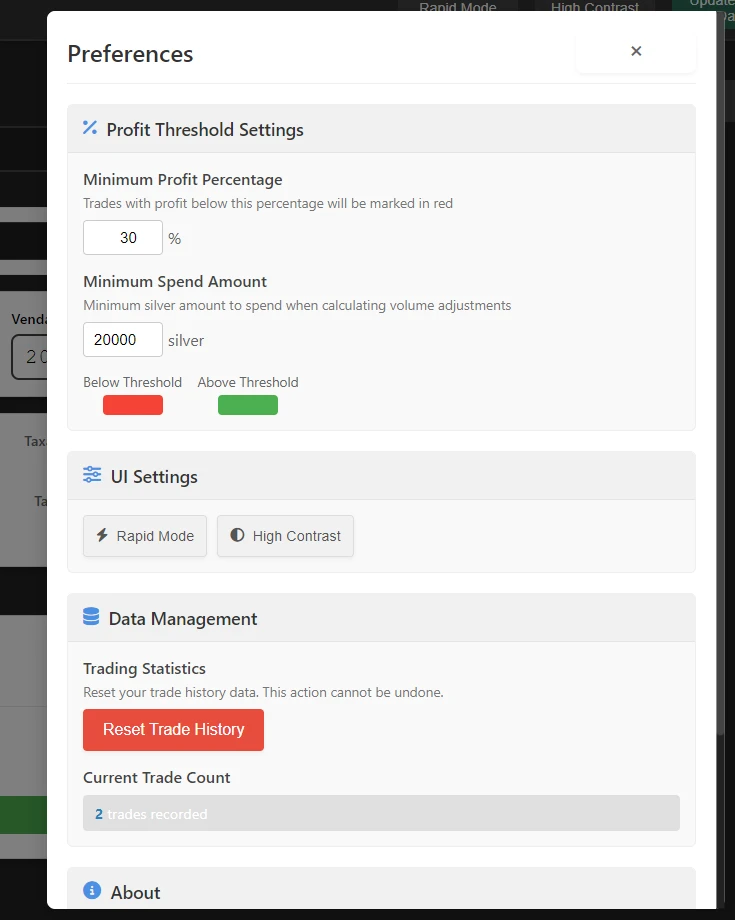
Task: Focus the Minimum Spend Amount silver field
Action: point(123,340)
